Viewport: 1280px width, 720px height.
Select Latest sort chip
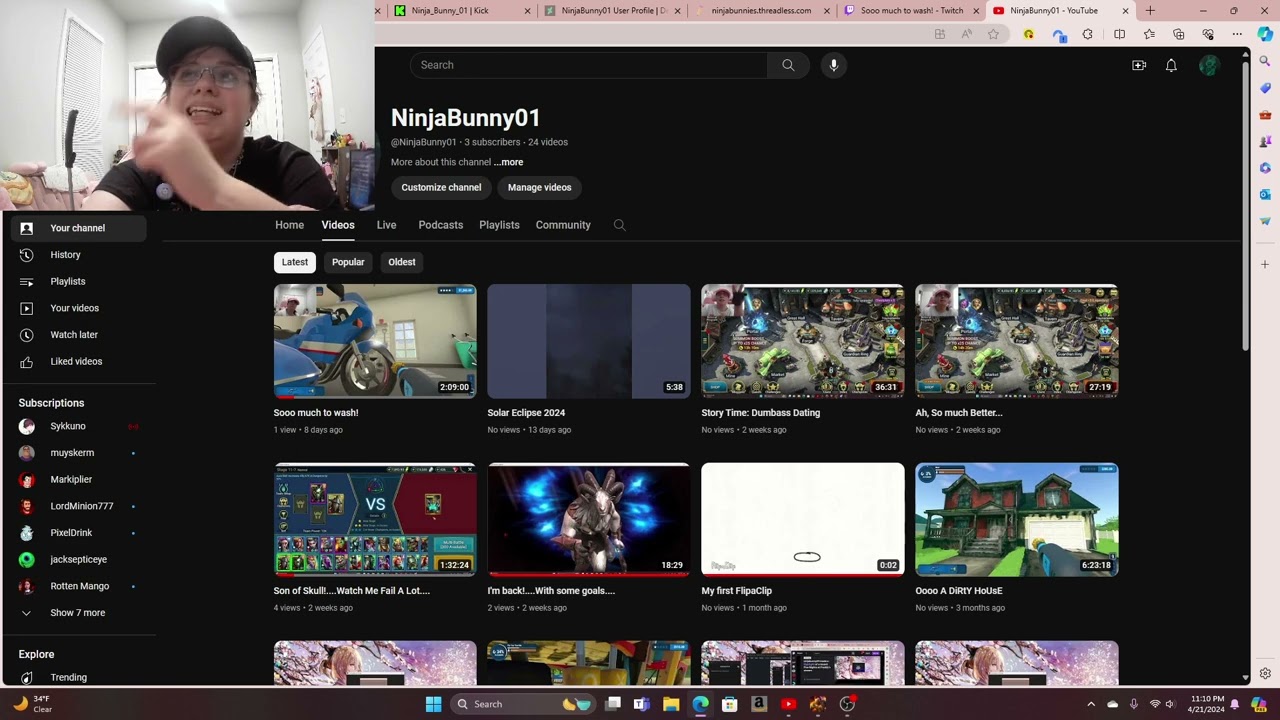coord(295,262)
